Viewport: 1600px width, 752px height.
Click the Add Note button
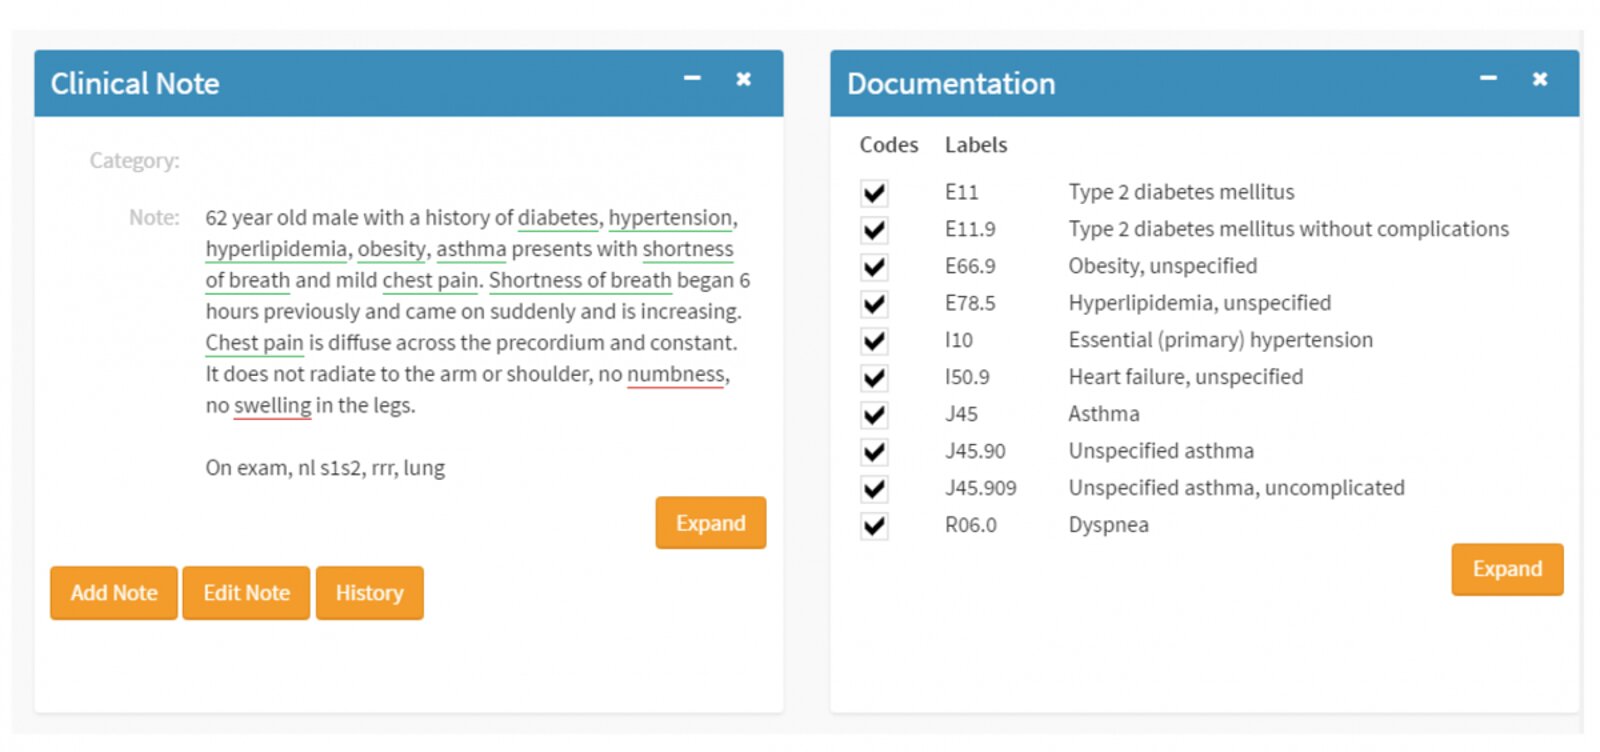[x=114, y=593]
